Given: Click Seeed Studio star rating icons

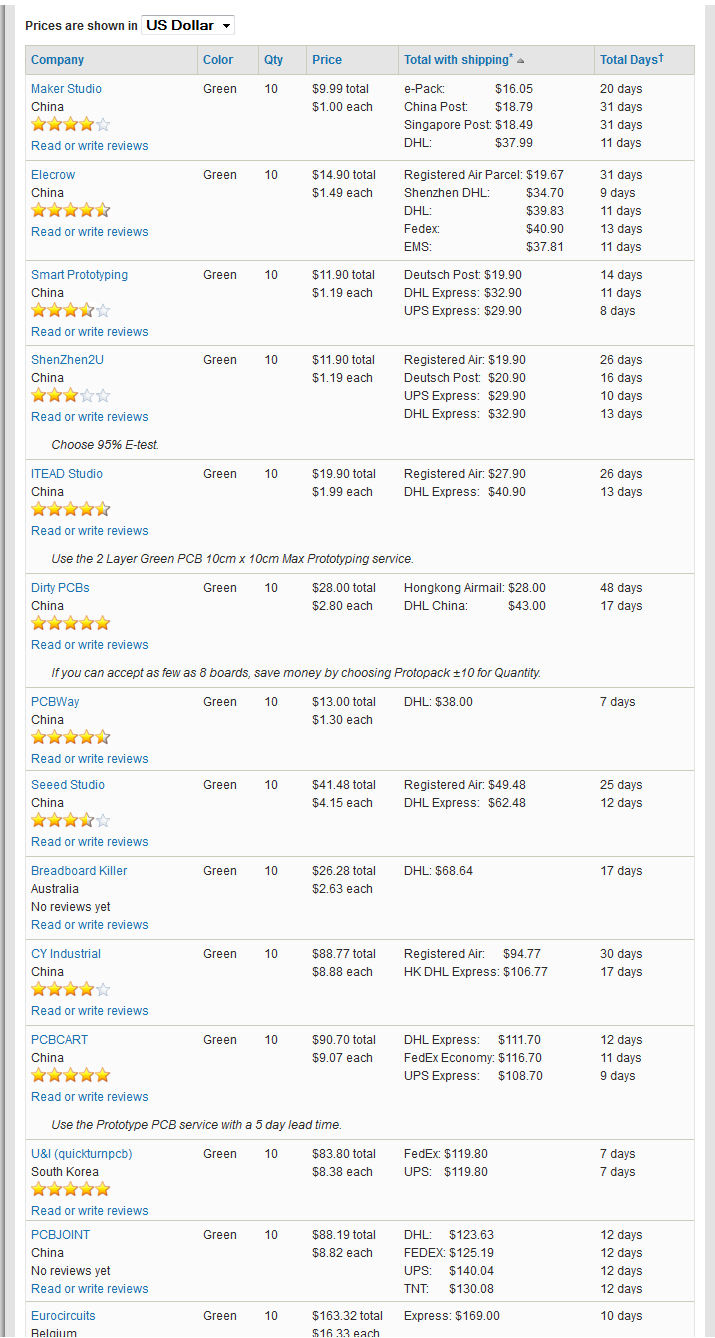Looking at the screenshot, I should [71, 821].
